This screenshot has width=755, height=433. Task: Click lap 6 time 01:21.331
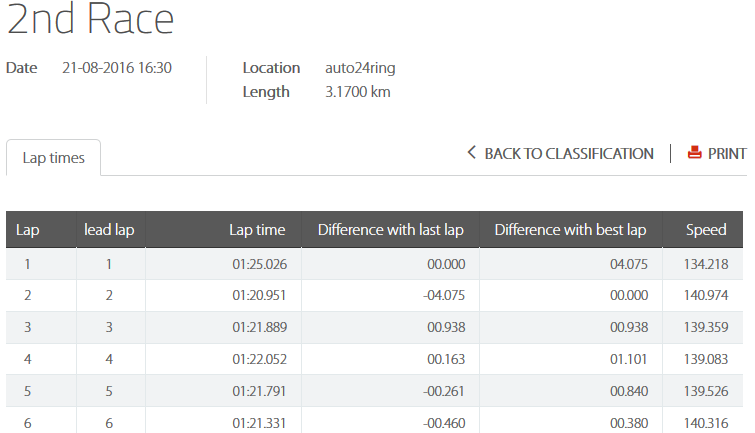(259, 423)
